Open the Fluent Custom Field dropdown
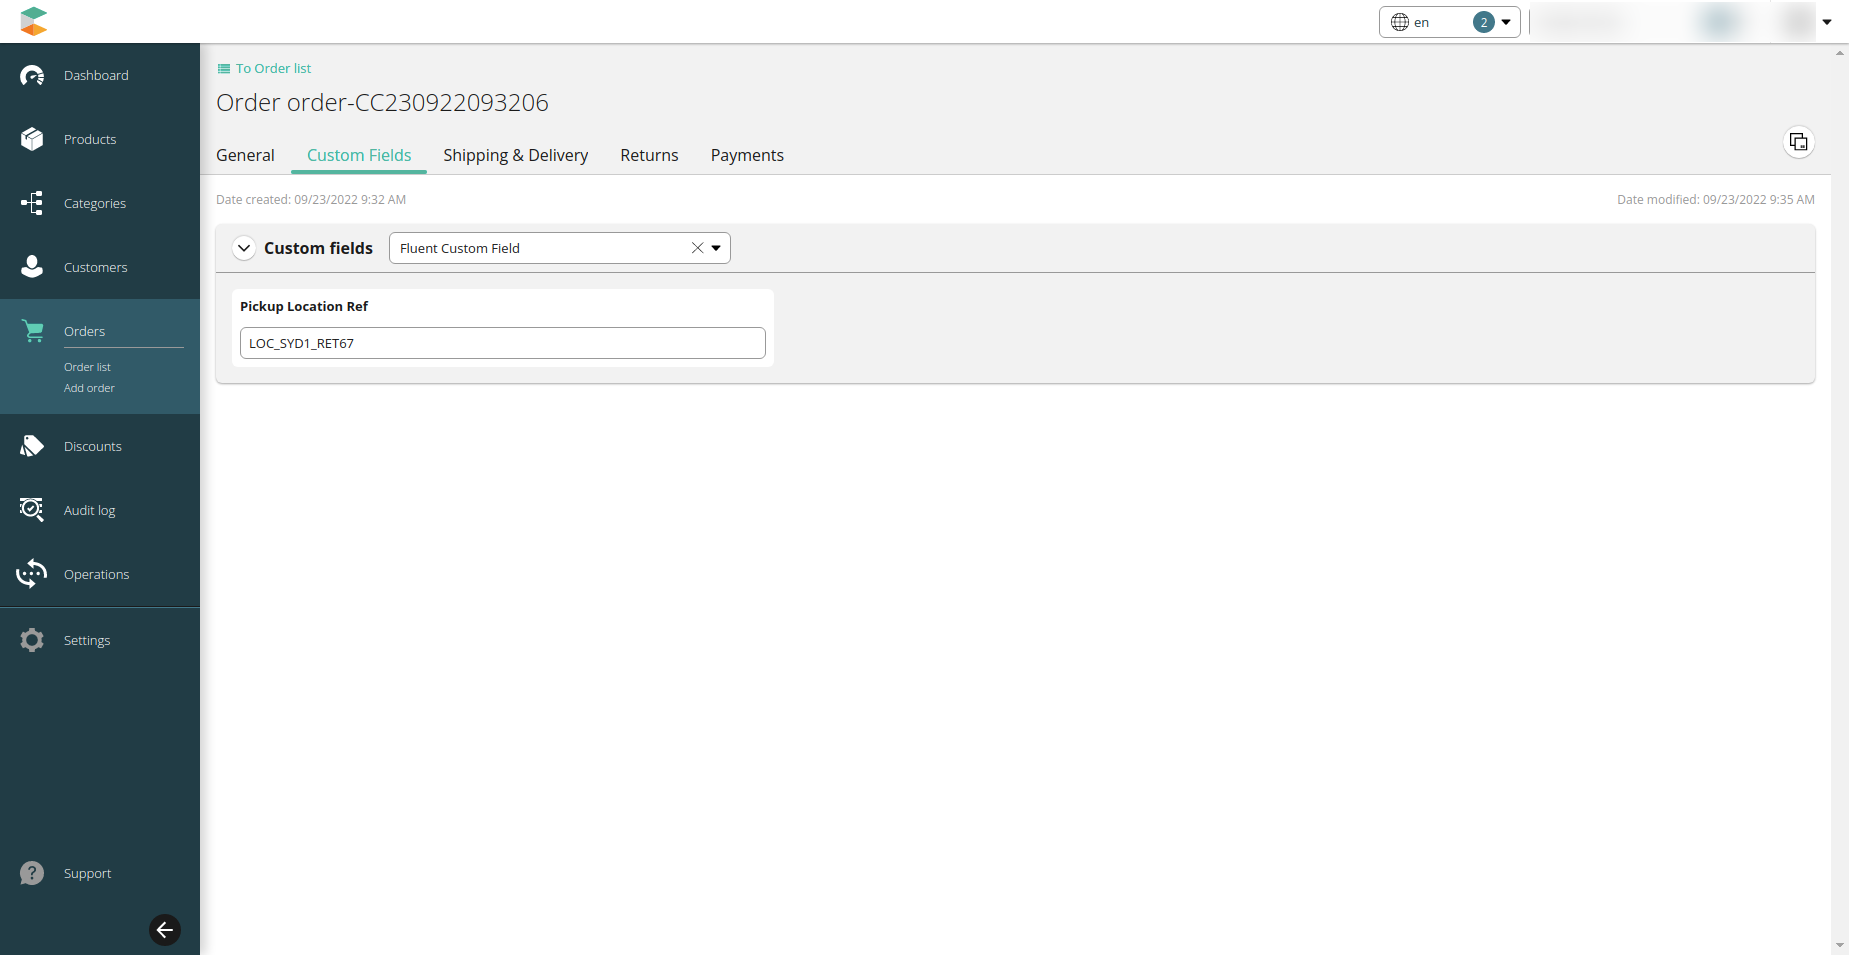The image size is (1849, 955). [716, 247]
